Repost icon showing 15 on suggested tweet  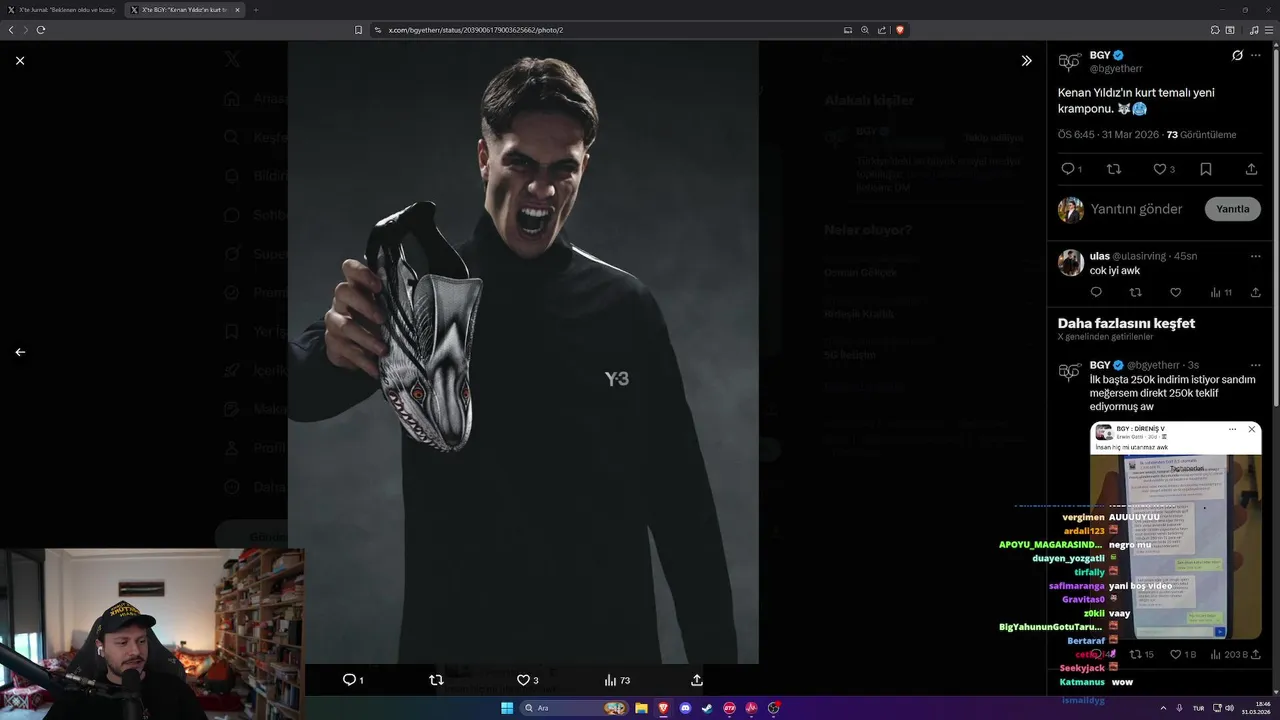pos(1141,654)
